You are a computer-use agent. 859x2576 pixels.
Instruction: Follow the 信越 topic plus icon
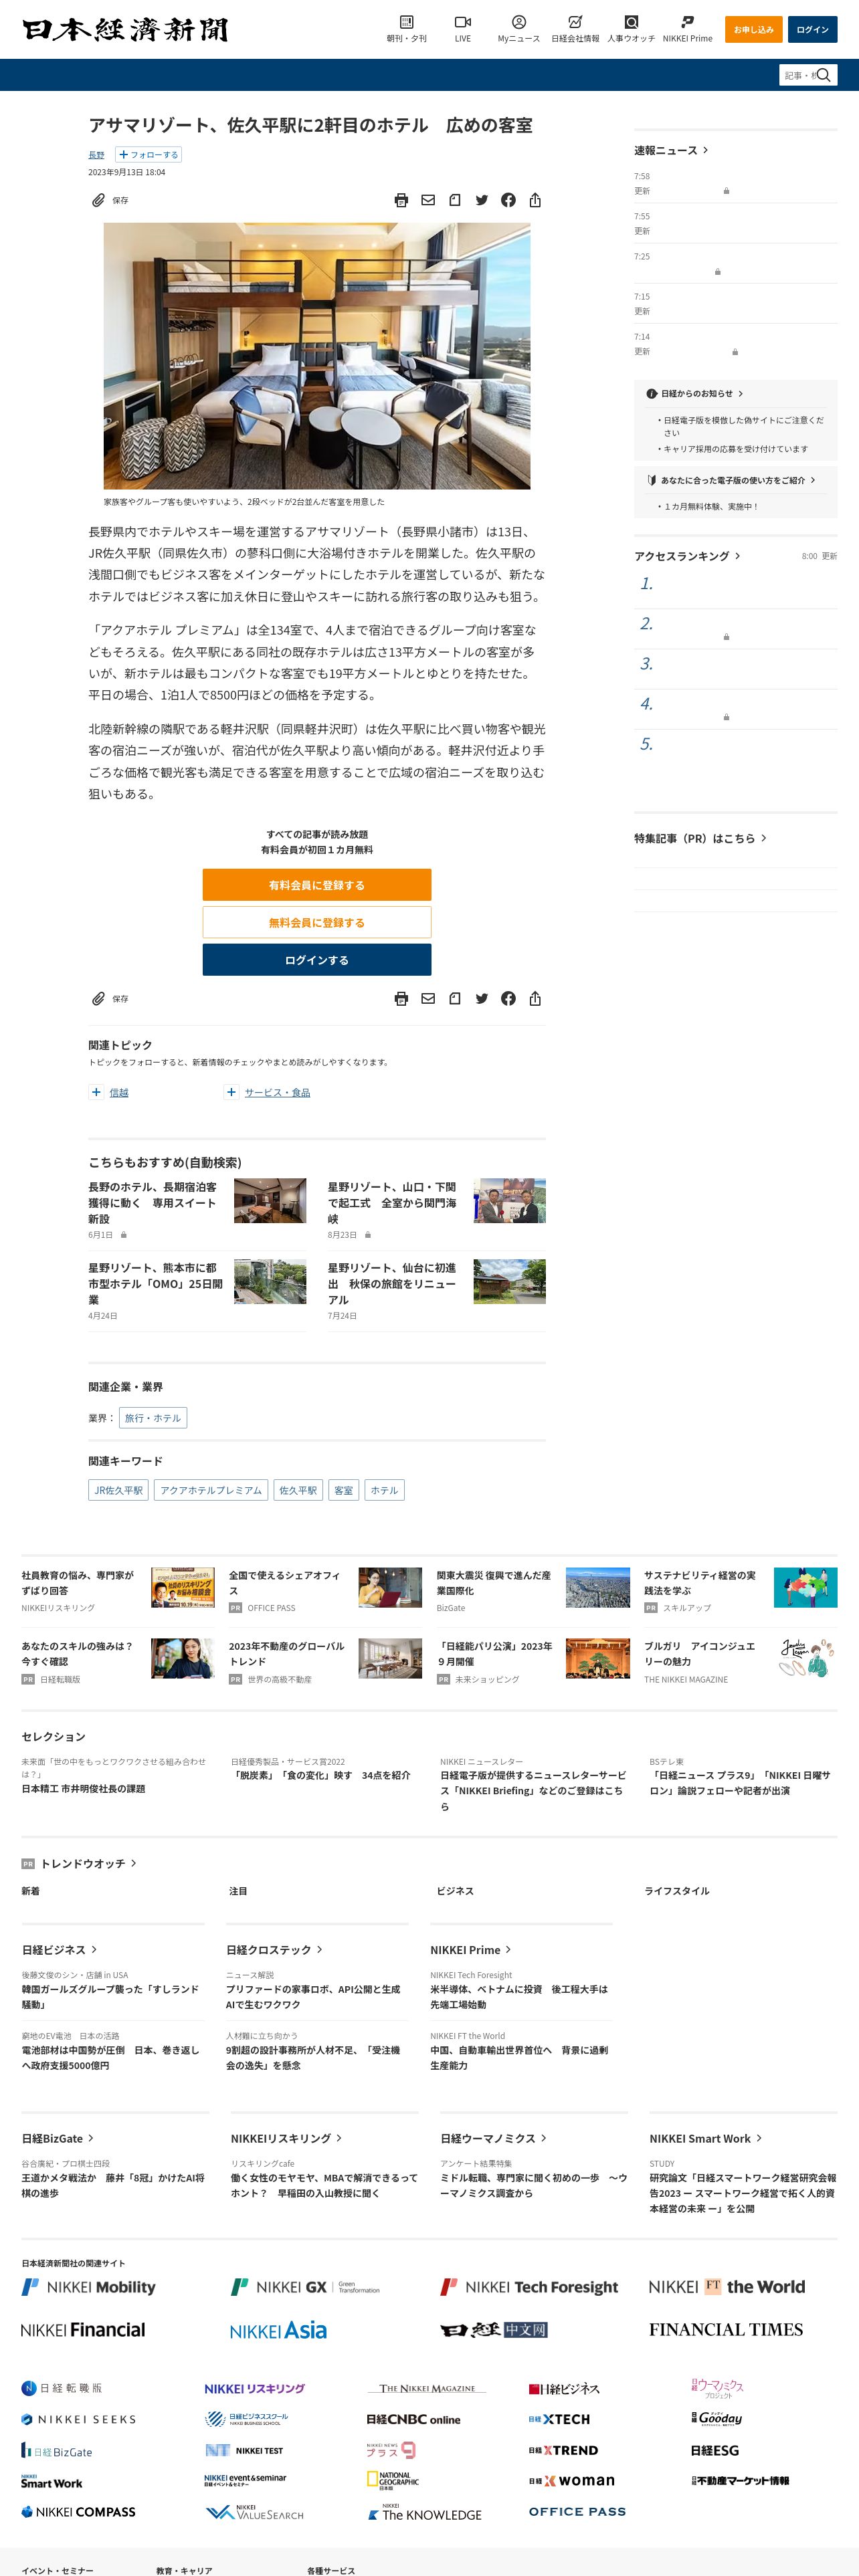click(96, 1092)
